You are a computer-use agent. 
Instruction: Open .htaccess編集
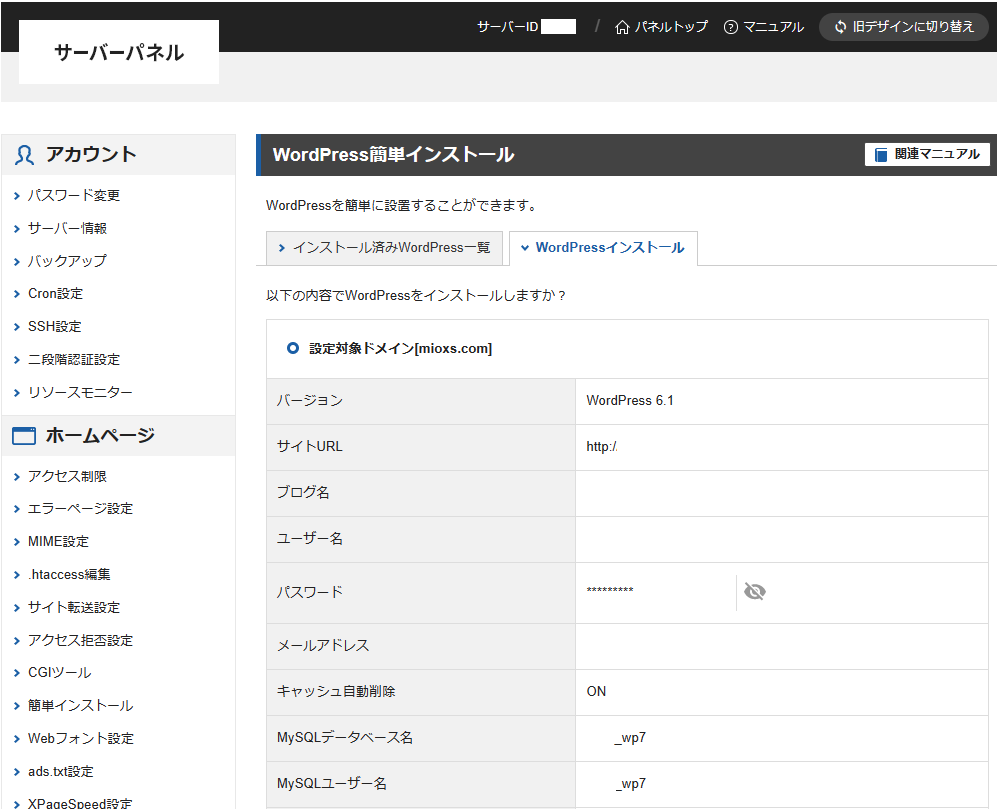coord(69,575)
